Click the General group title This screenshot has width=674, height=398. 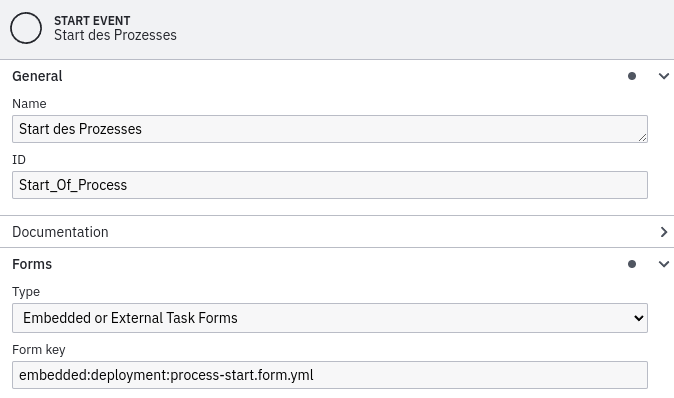pyautogui.click(x=37, y=76)
